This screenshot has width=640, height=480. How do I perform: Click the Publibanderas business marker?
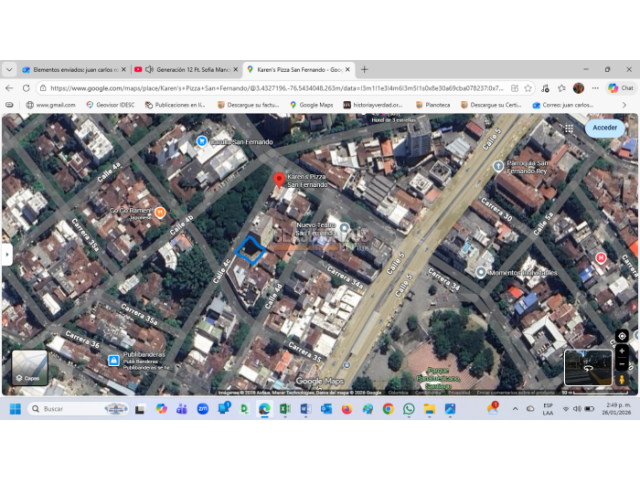coord(114,361)
